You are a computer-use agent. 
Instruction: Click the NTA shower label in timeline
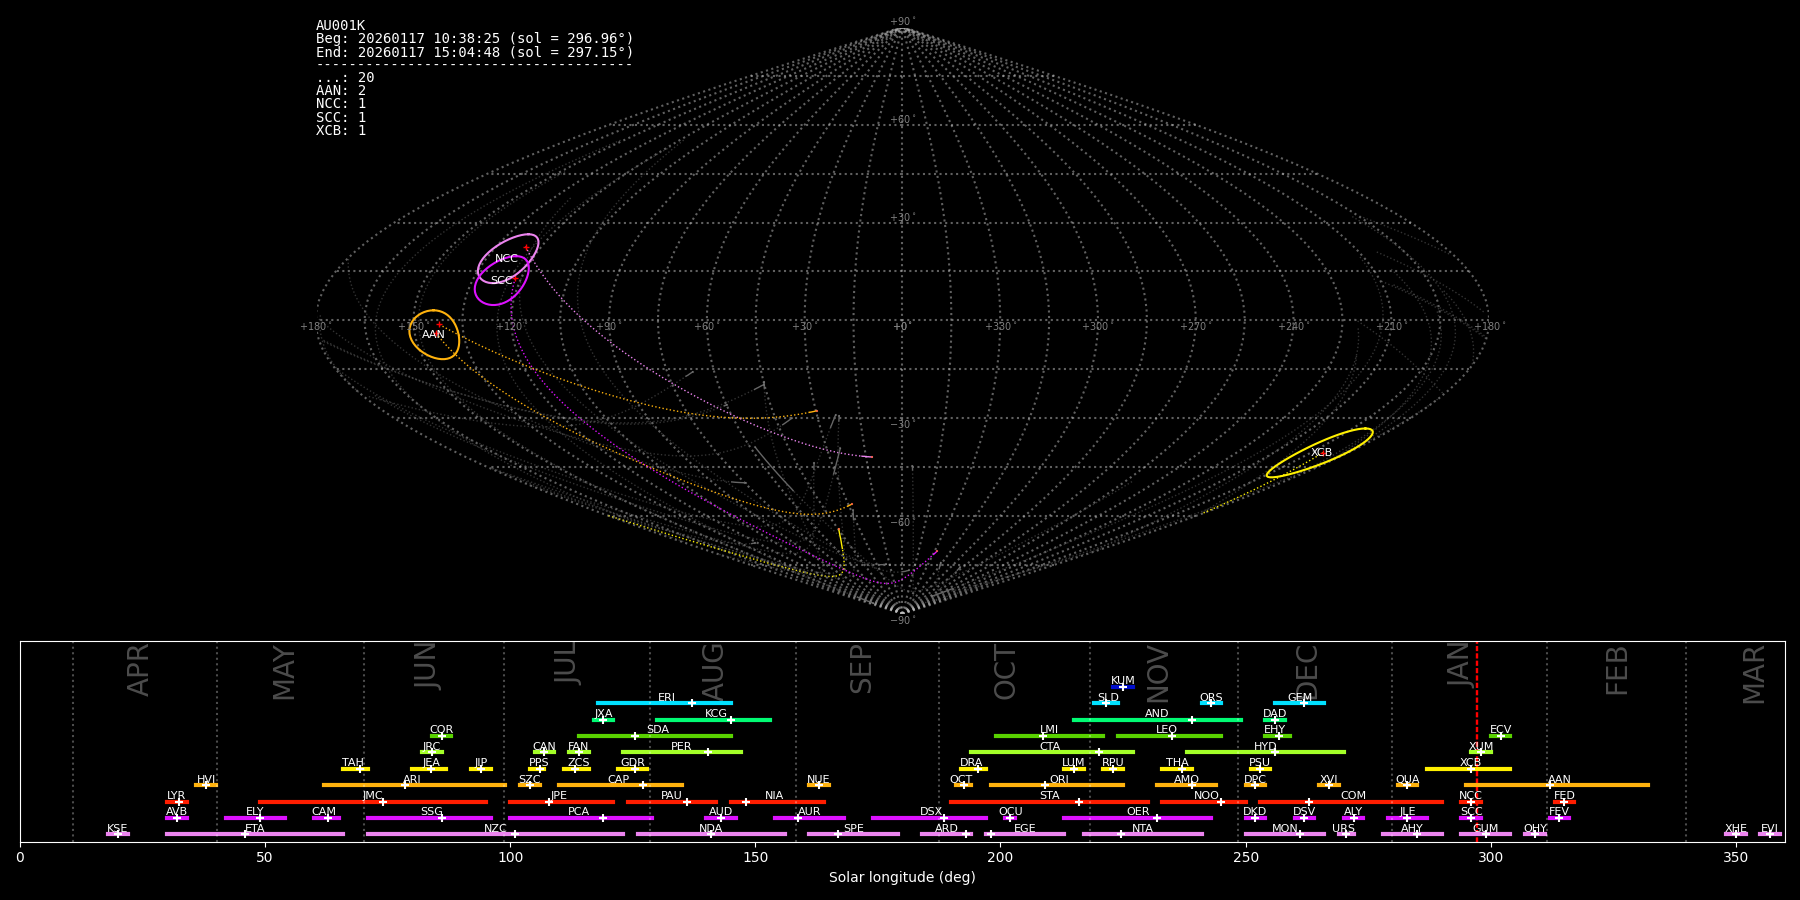pos(1142,829)
